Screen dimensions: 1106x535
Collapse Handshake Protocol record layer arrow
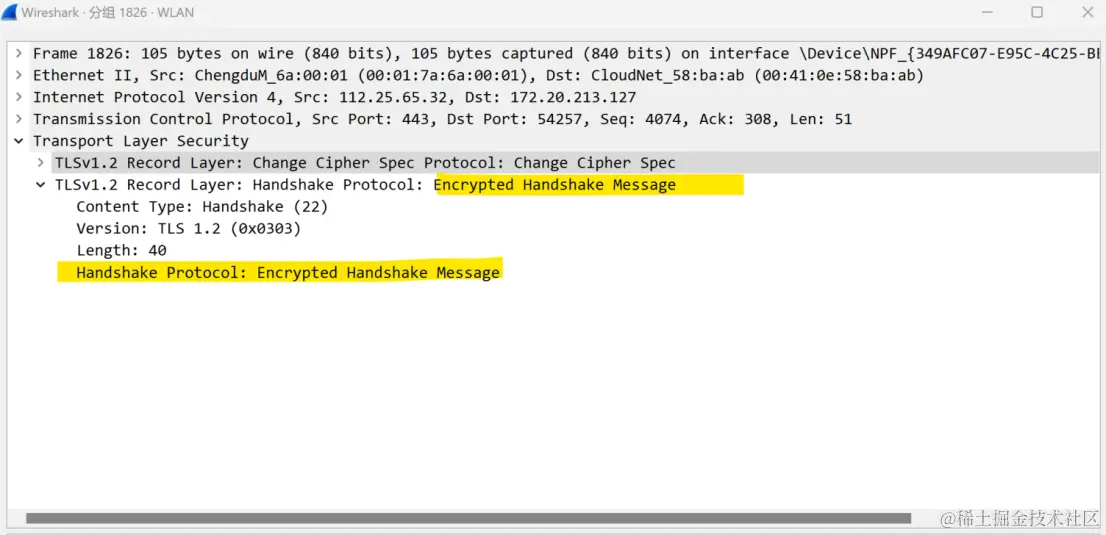42,185
